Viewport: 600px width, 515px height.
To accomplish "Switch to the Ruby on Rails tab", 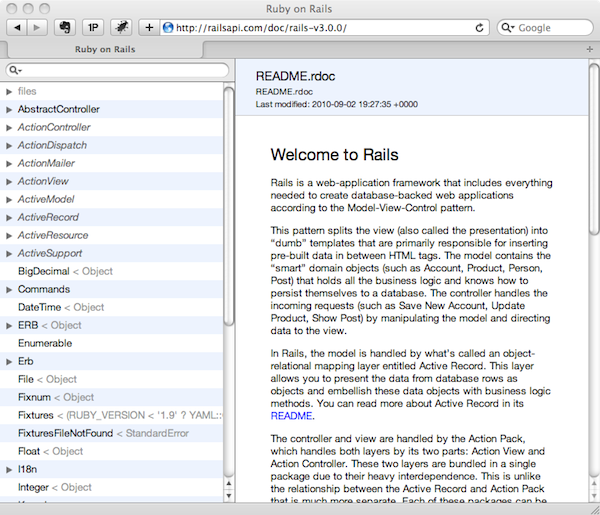I will (x=117, y=48).
